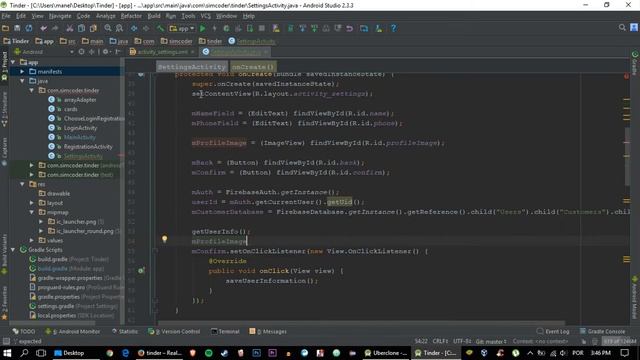Open the Version Control tool window
The image size is (640, 360).
point(174,331)
